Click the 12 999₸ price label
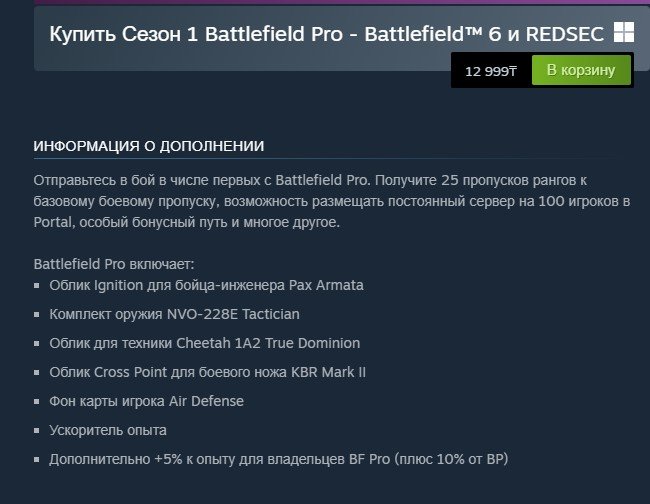Viewport: 650px width, 504px height. coord(490,71)
